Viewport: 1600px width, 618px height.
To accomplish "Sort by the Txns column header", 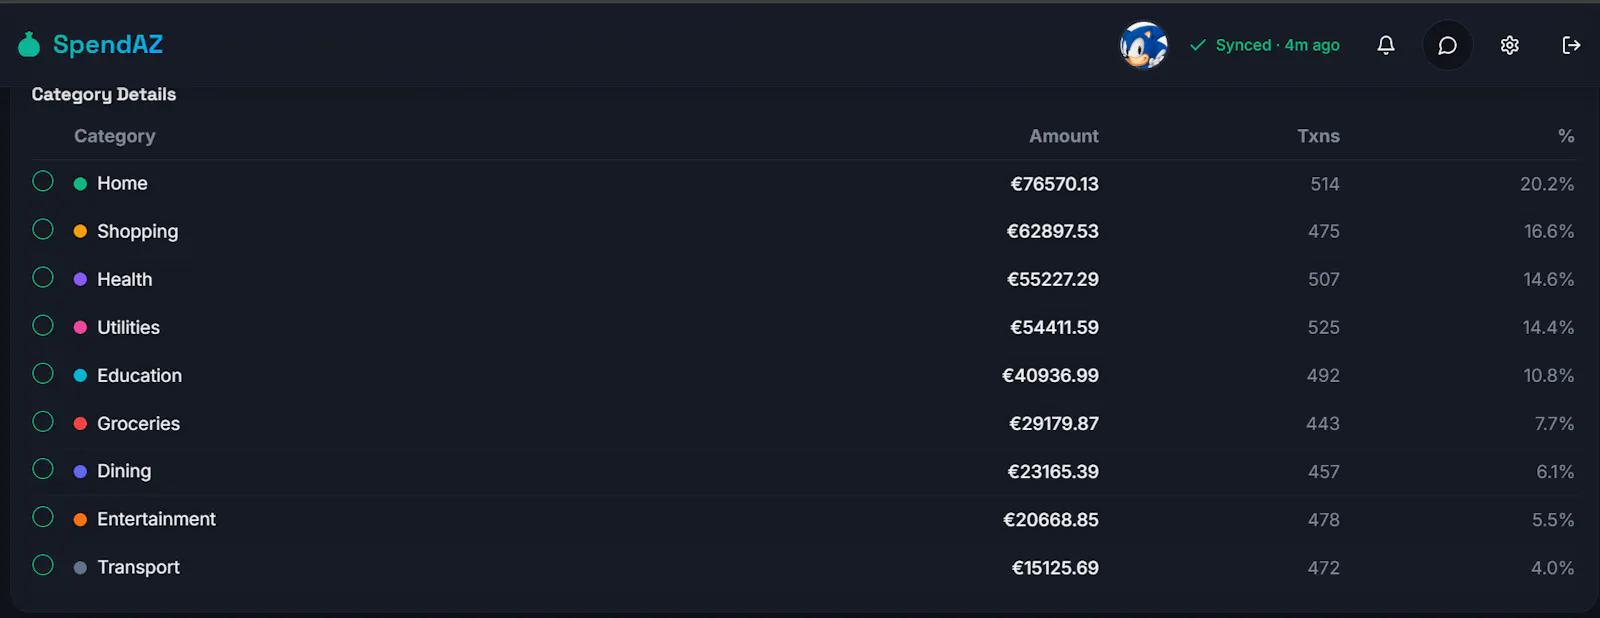I will point(1318,136).
